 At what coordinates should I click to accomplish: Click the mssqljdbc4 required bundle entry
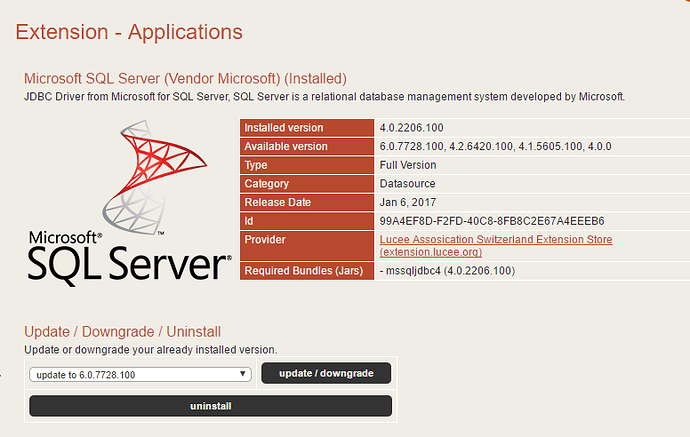click(x=448, y=271)
